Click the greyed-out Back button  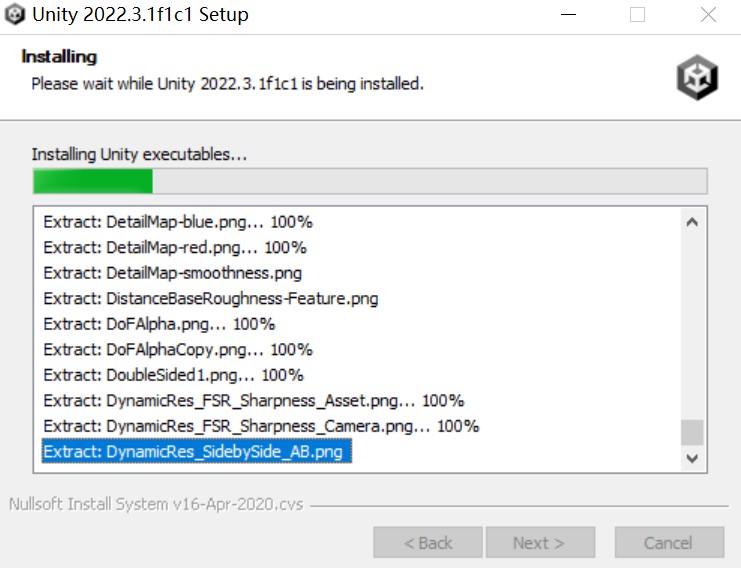(428, 542)
